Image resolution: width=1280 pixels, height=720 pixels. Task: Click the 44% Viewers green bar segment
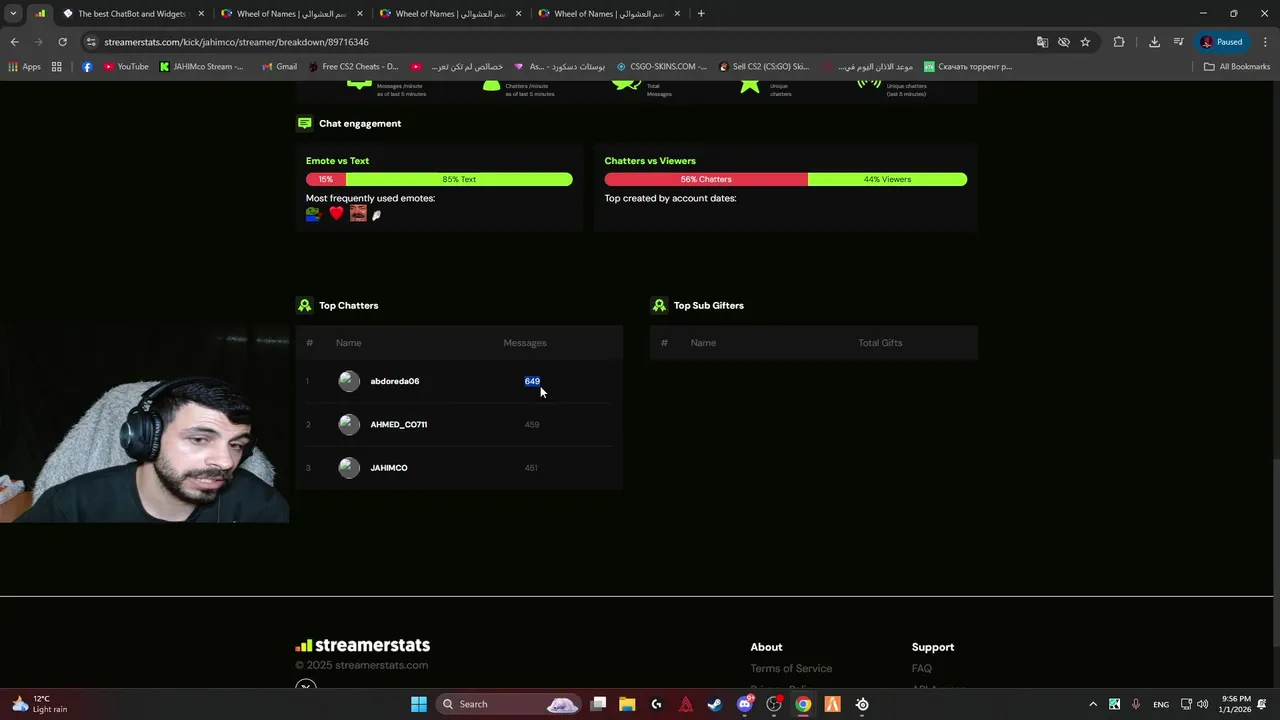[x=887, y=179]
